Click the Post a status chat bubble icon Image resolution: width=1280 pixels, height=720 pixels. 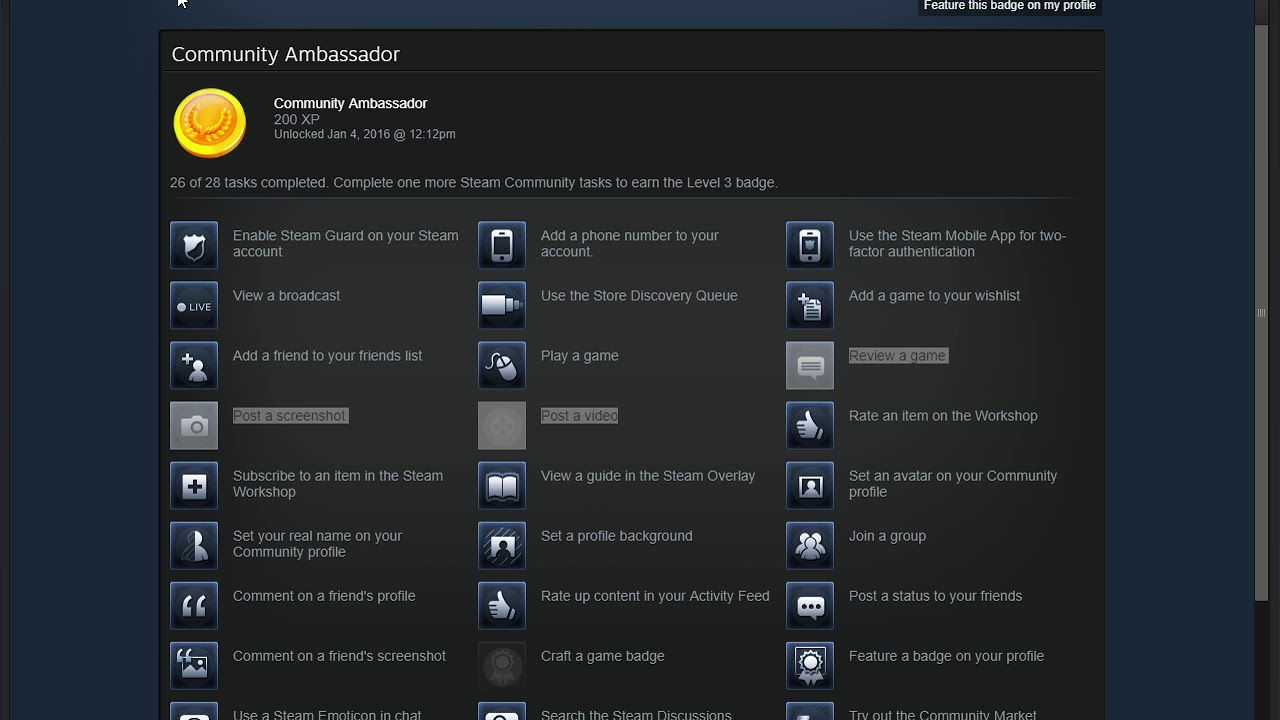point(810,606)
